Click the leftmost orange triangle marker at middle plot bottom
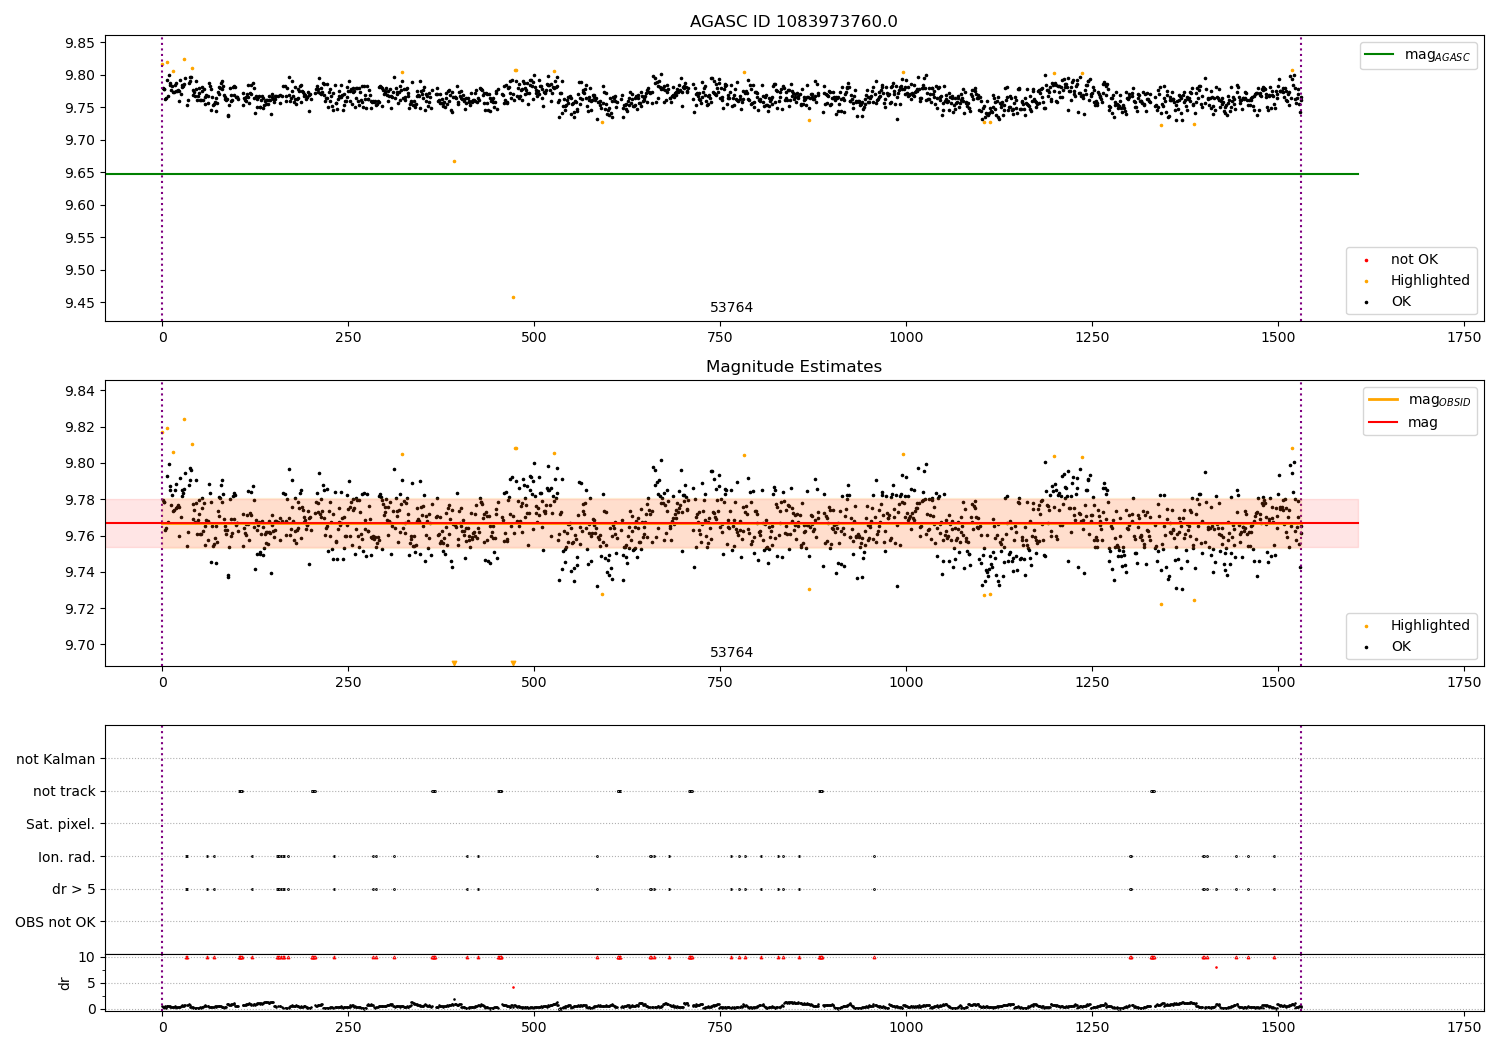The width and height of the screenshot is (1500, 1050). (x=454, y=663)
